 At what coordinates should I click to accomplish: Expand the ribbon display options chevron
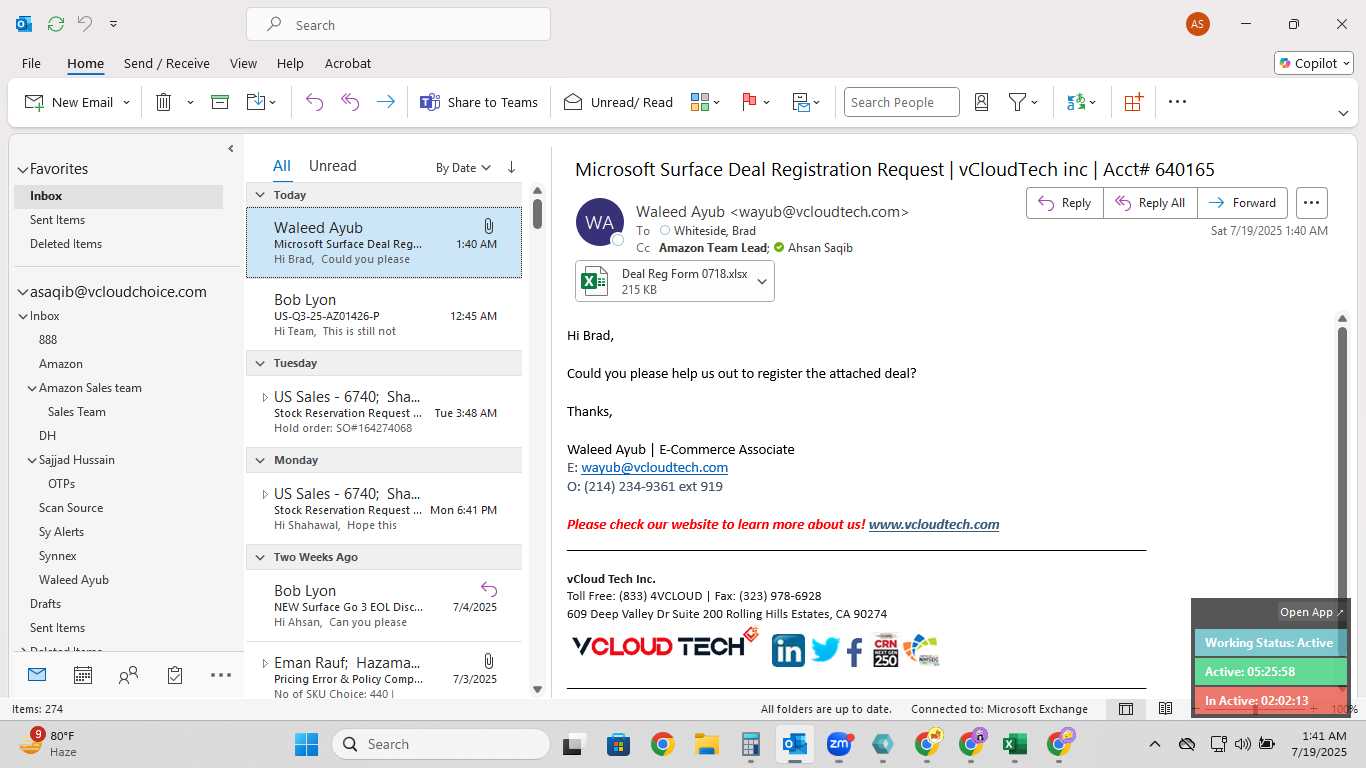(x=1343, y=113)
